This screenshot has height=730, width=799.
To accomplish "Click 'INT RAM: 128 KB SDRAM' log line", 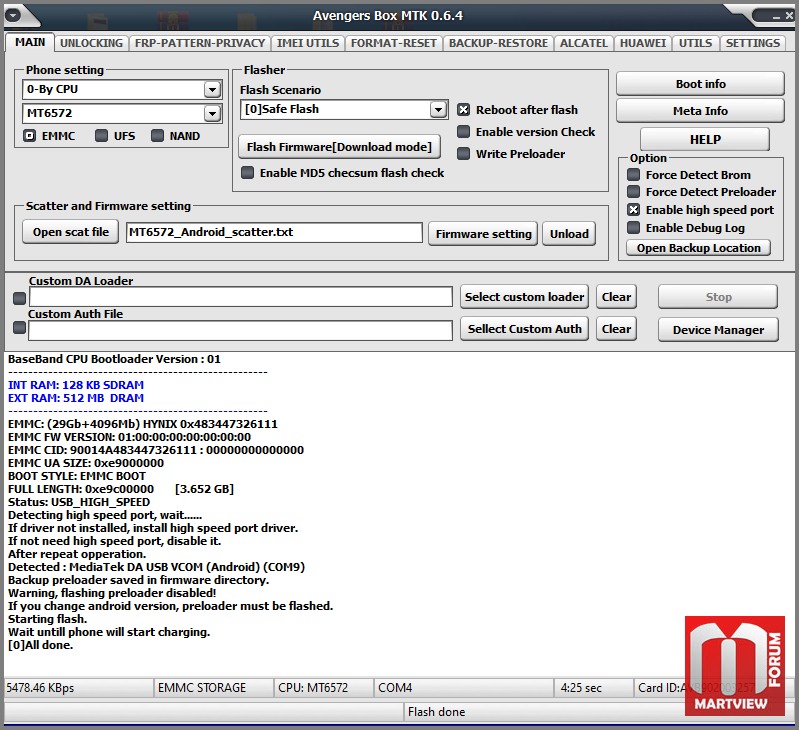I will pos(76,385).
